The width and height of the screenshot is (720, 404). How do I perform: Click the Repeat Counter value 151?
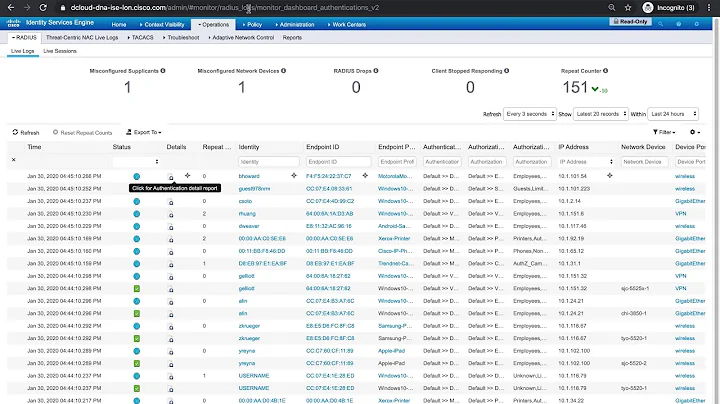575,87
